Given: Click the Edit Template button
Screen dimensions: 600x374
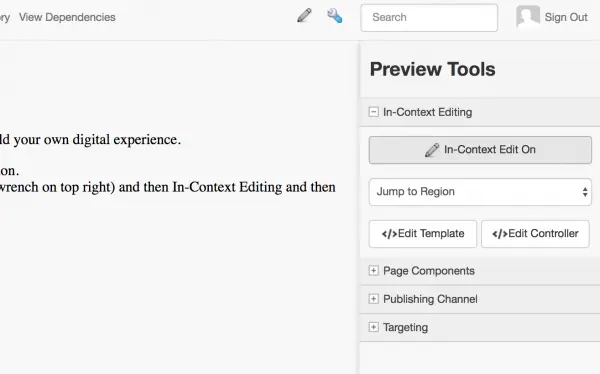Looking at the screenshot, I should pyautogui.click(x=423, y=234).
